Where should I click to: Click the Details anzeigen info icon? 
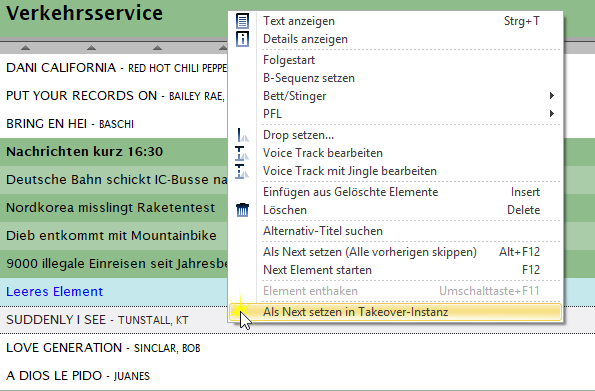[x=242, y=39]
